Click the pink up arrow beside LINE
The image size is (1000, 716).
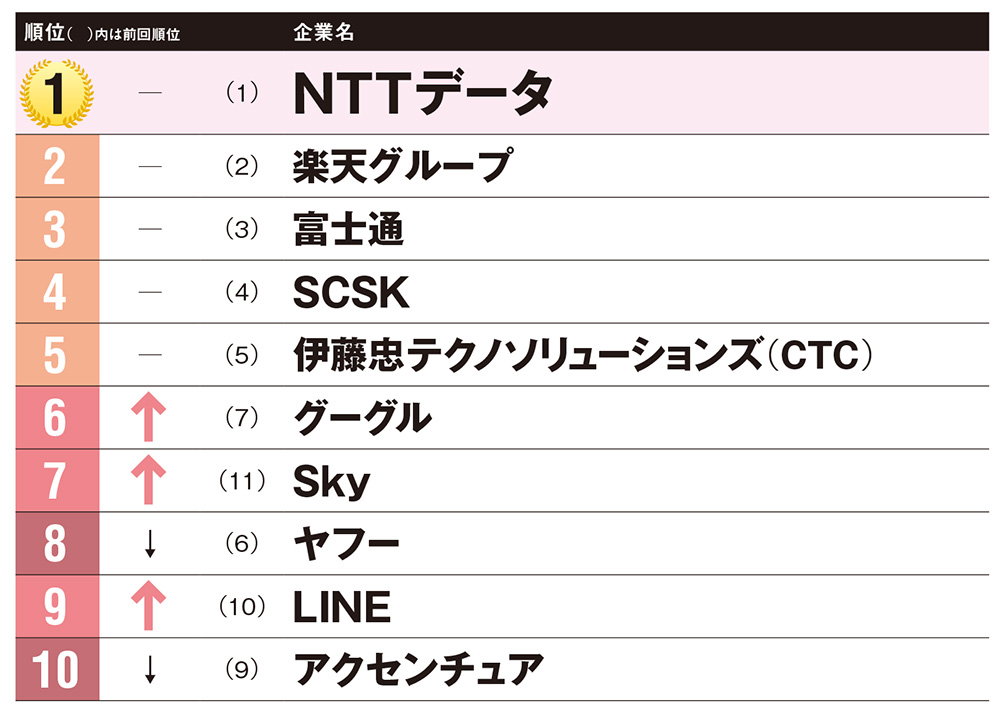pos(149,605)
